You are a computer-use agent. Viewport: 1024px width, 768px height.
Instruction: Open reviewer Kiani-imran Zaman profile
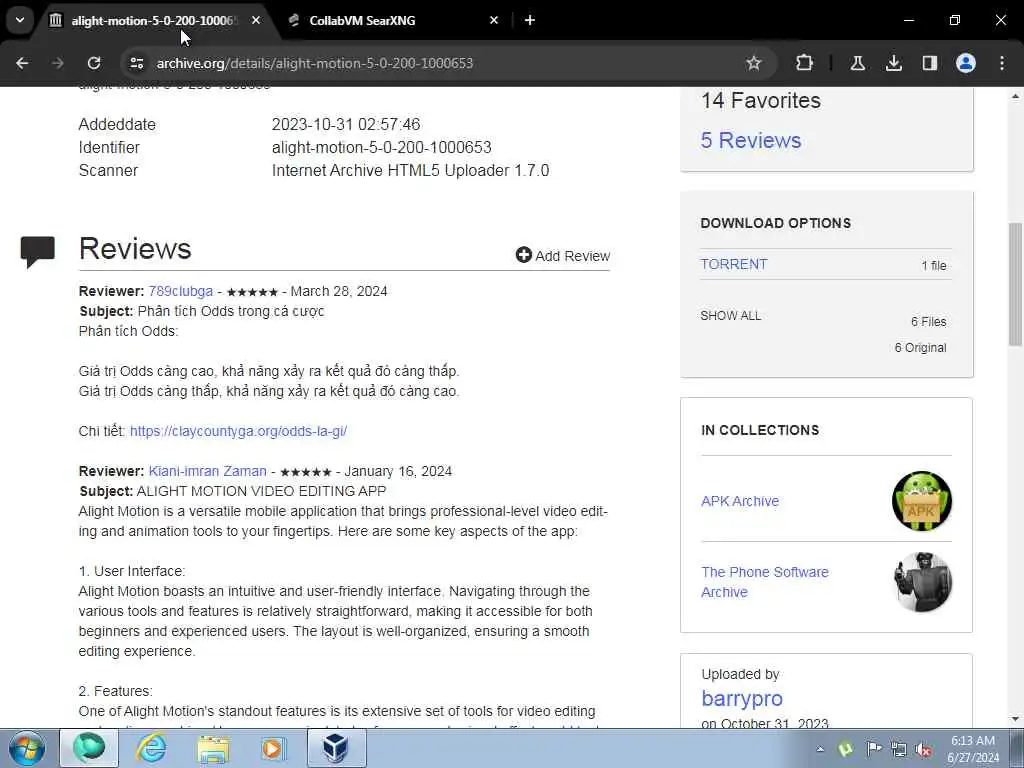(208, 471)
